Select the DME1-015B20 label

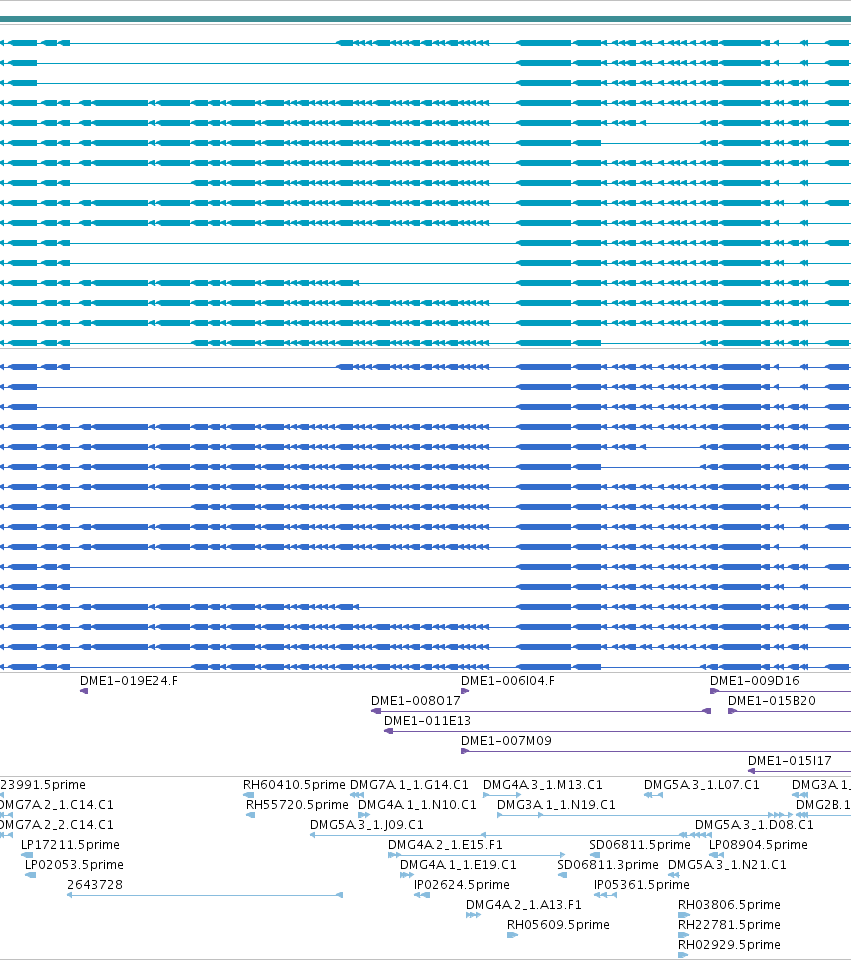(x=771, y=701)
